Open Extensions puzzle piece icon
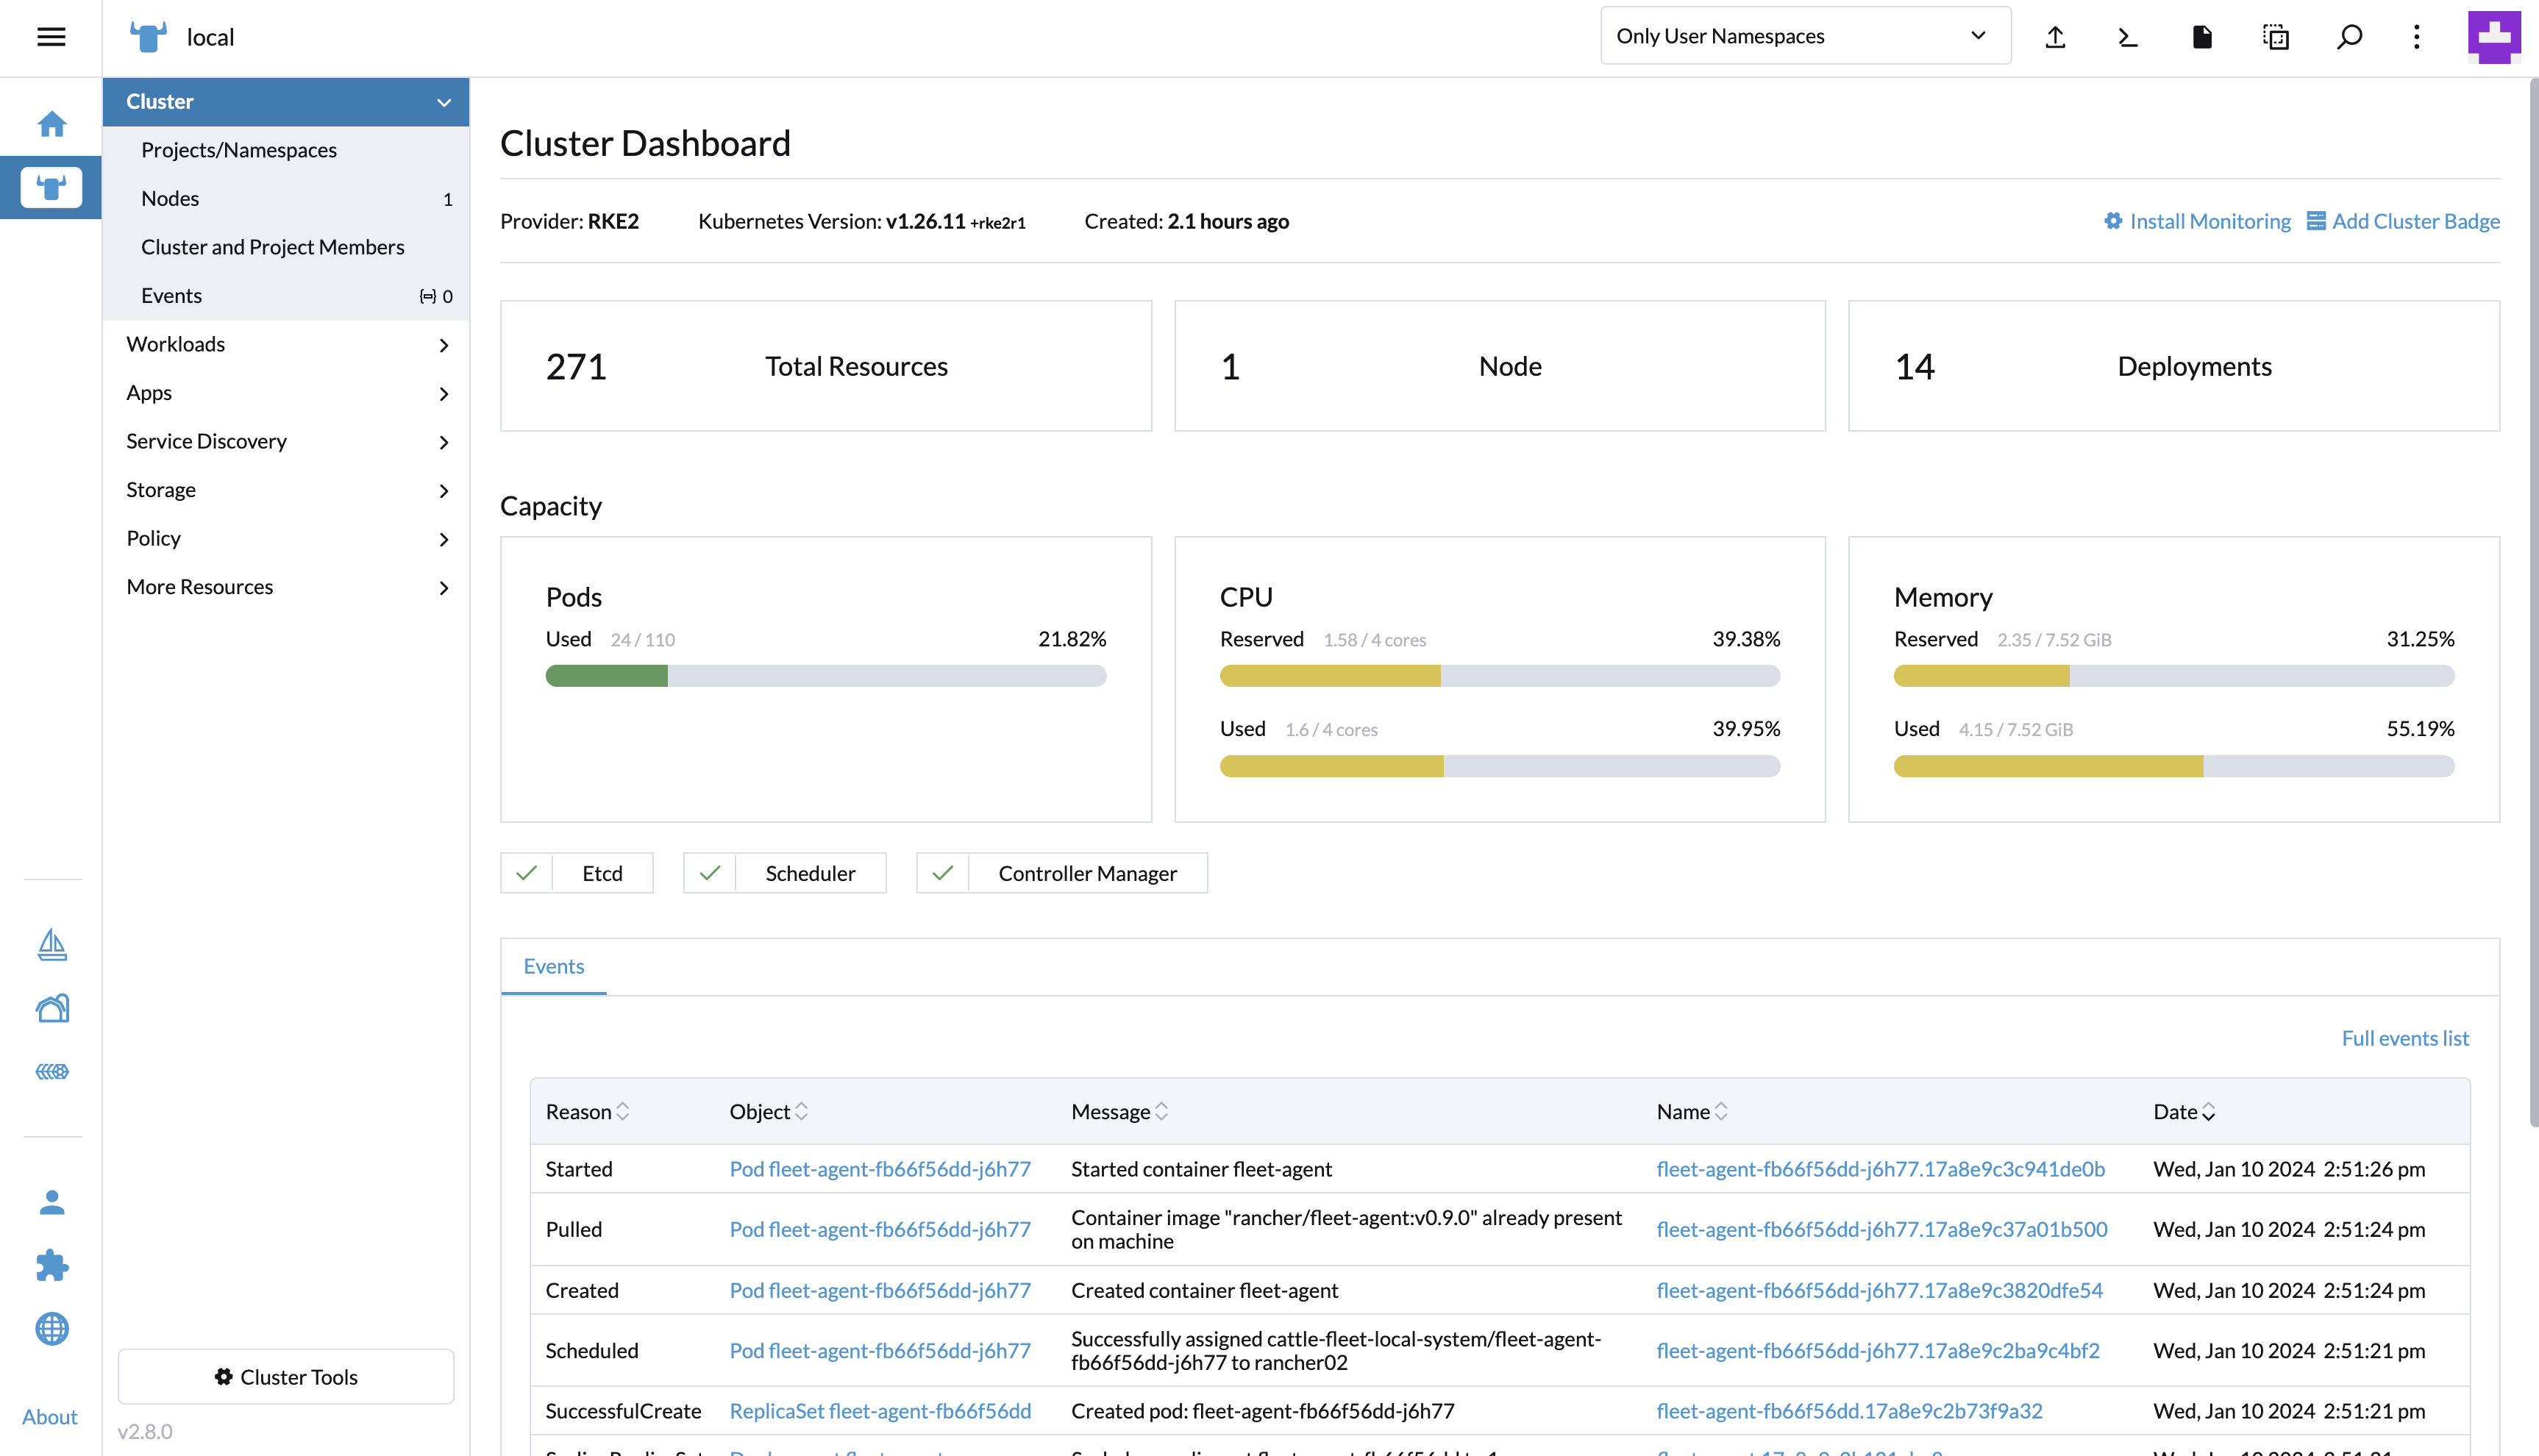 click(52, 1265)
